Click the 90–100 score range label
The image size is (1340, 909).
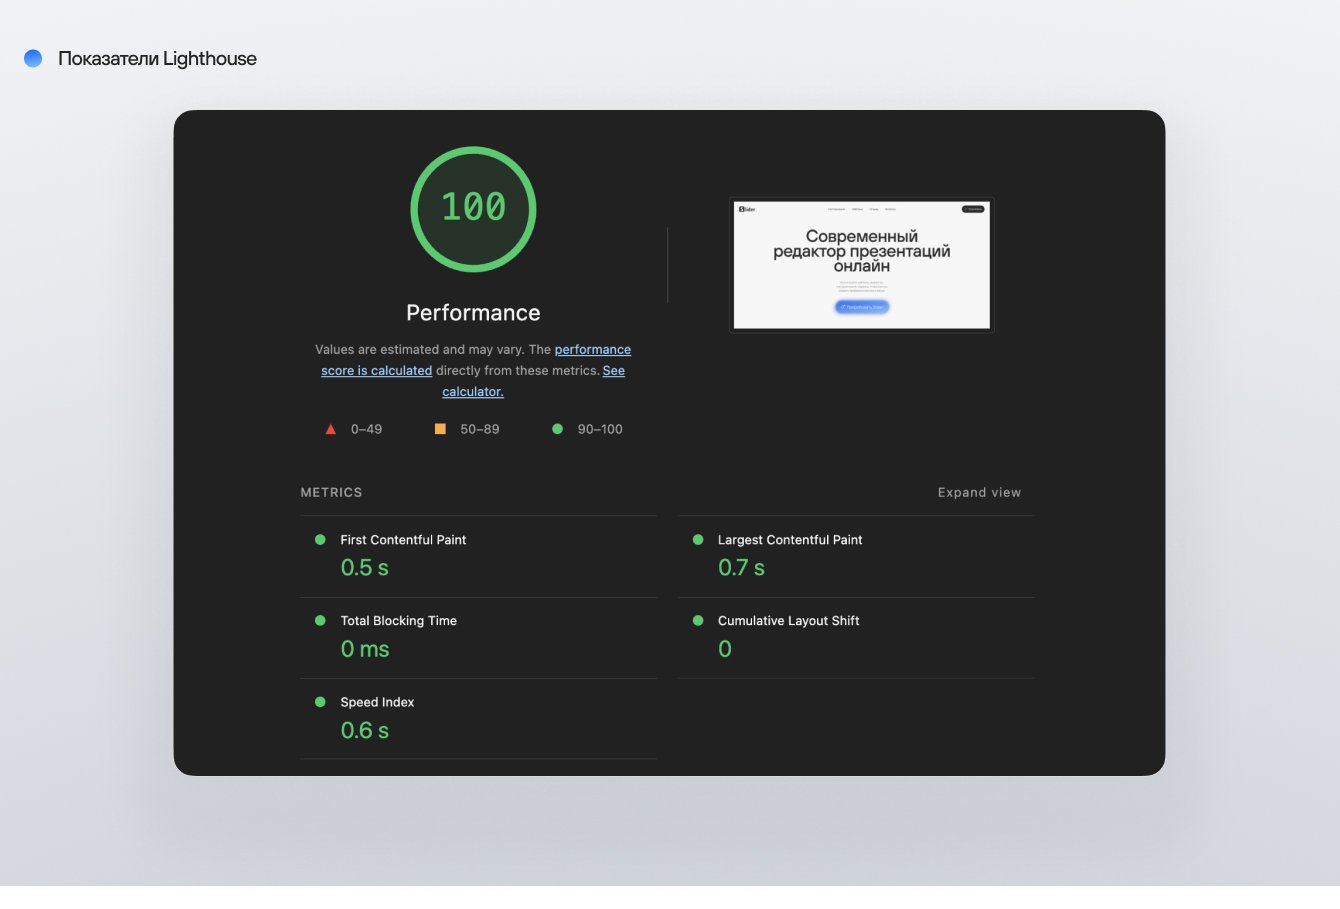600,429
